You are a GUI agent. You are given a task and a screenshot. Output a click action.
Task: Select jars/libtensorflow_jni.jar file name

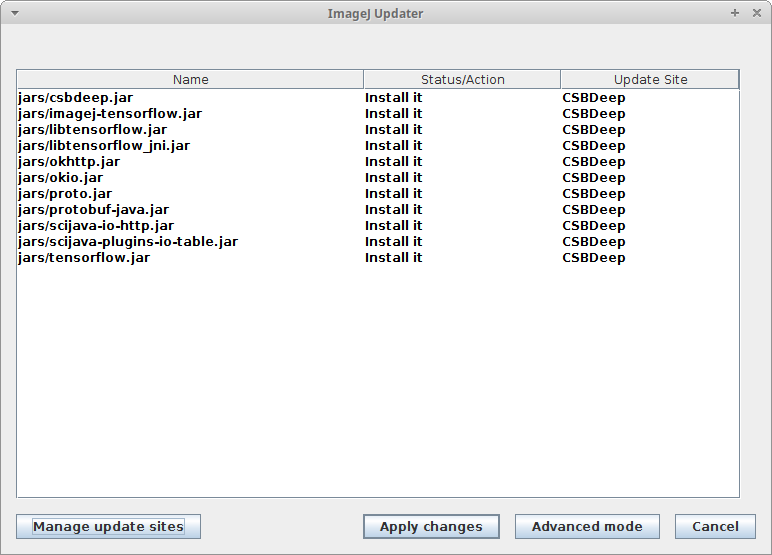[104, 146]
